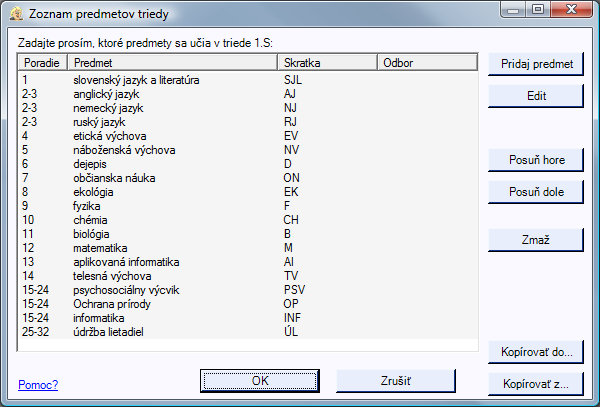The width and height of the screenshot is (600, 407).
Task: Click the application icon in title bar
Action: (x=16, y=14)
